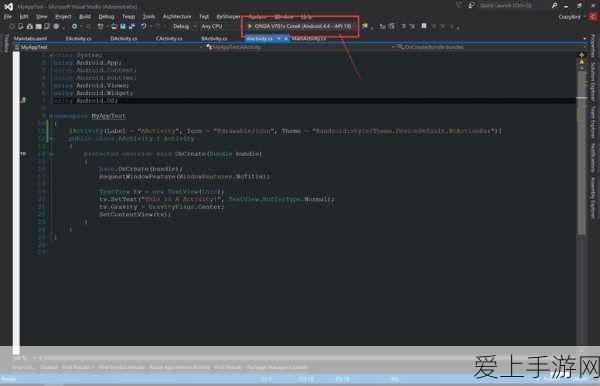
Task: Click the Visual Studio logo icon
Action: (x=8, y=6)
